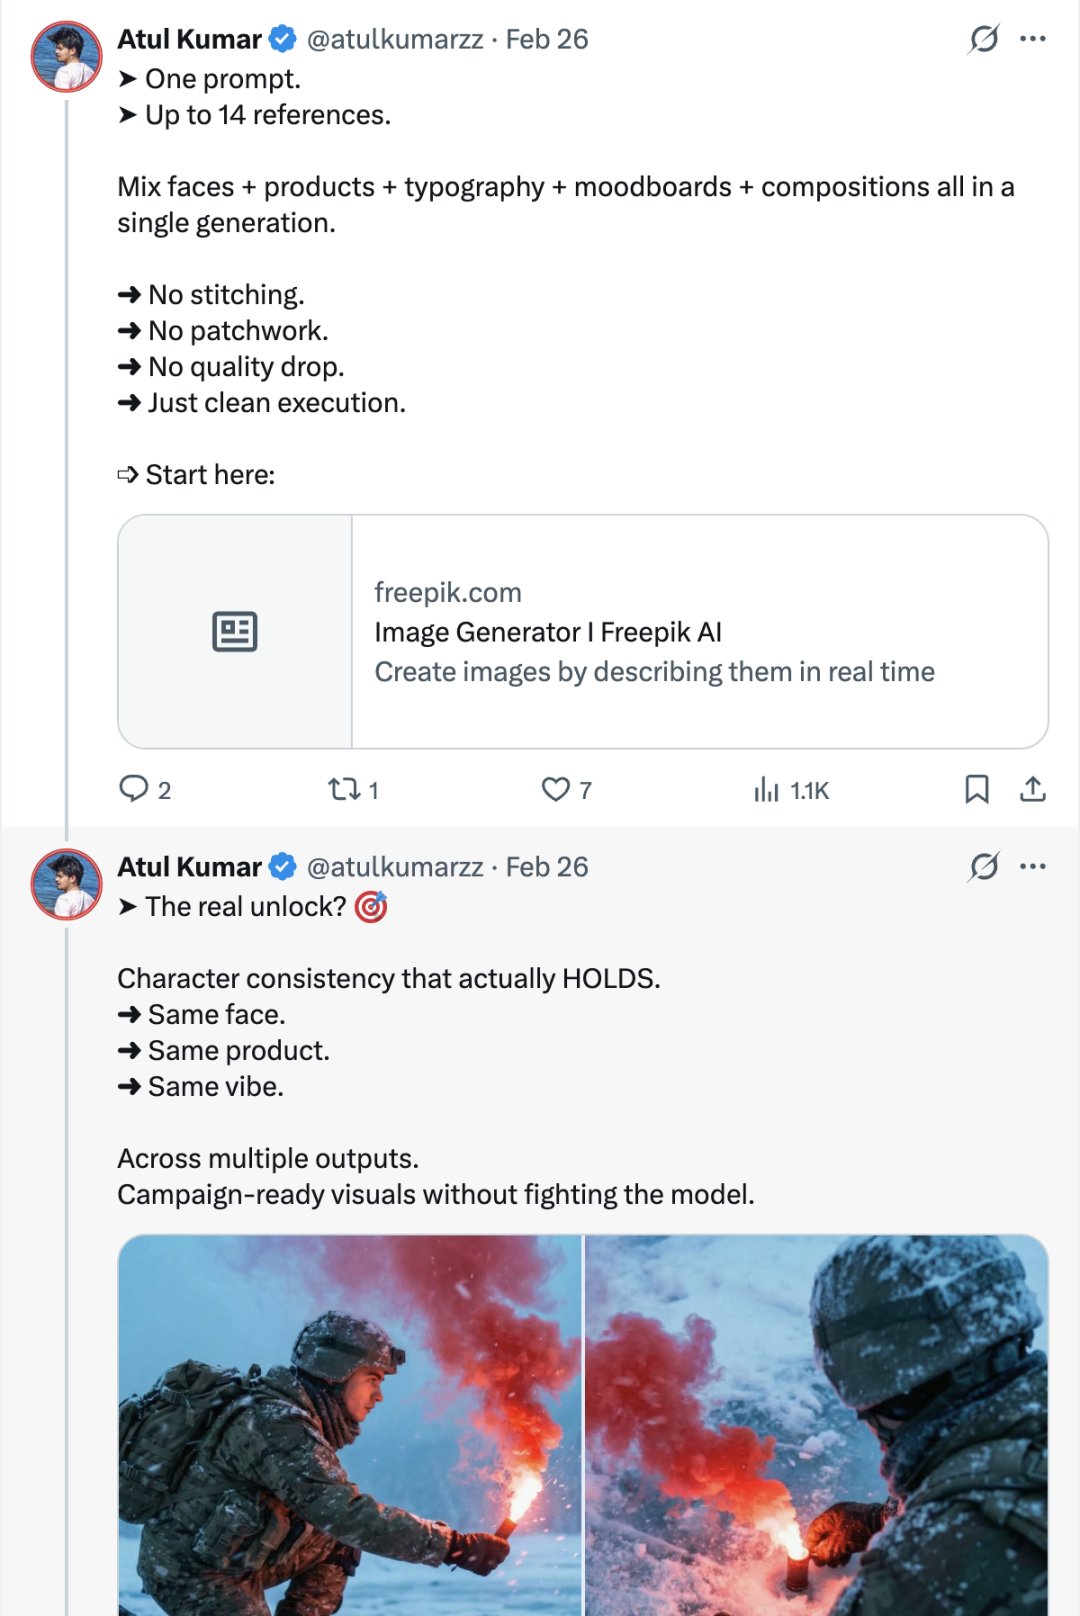Open view analytics showing 1.1K

point(767,790)
